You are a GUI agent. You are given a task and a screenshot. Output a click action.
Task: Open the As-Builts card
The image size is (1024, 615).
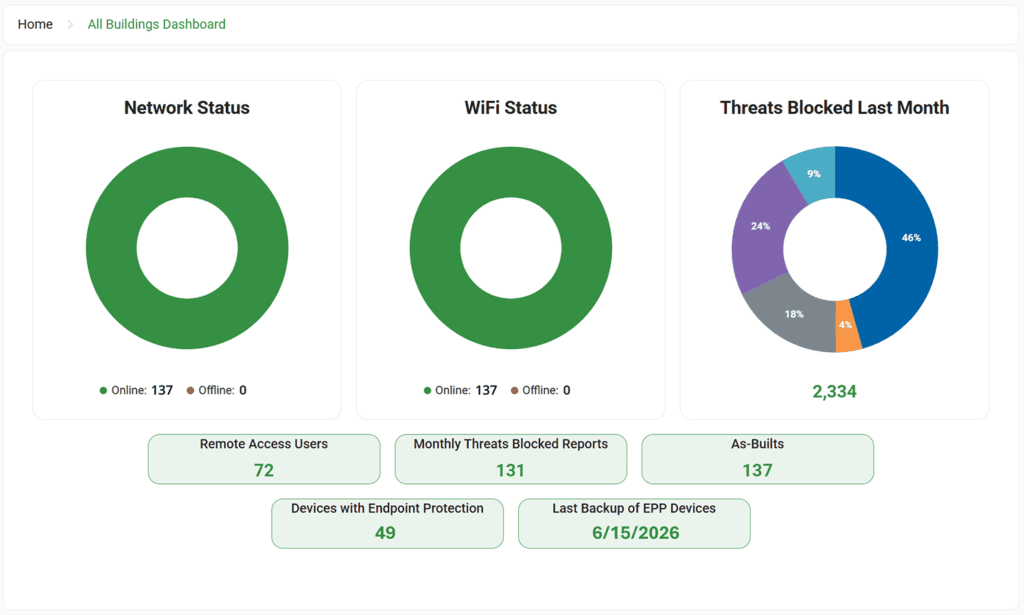758,459
